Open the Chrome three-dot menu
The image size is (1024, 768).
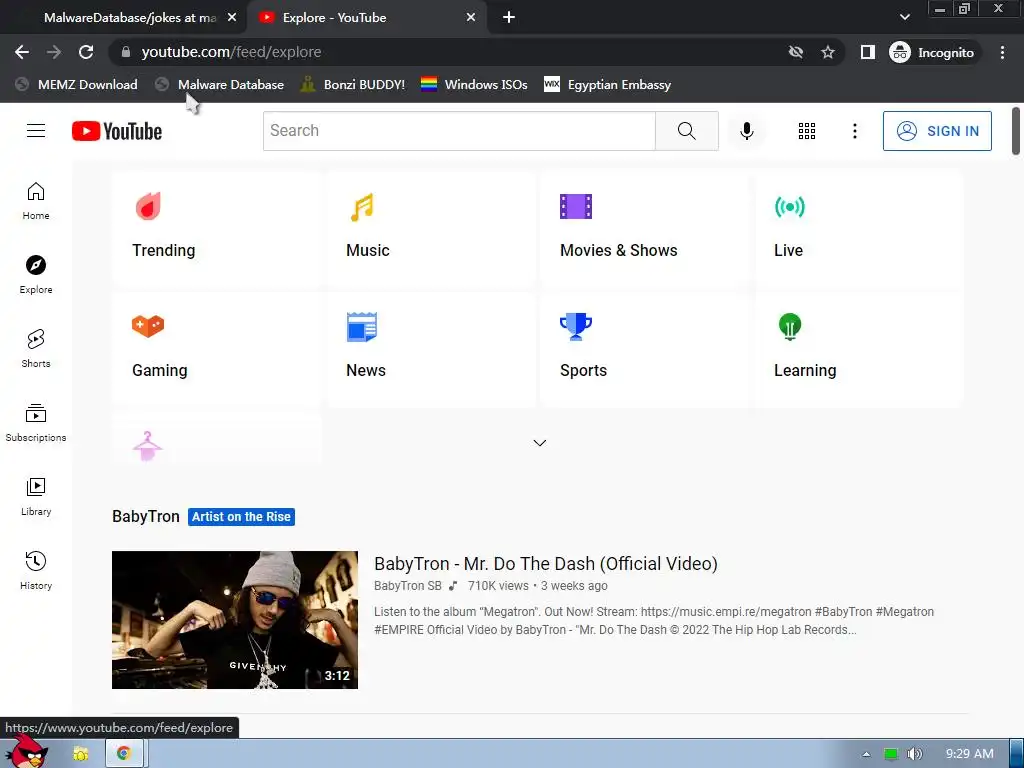point(1002,52)
